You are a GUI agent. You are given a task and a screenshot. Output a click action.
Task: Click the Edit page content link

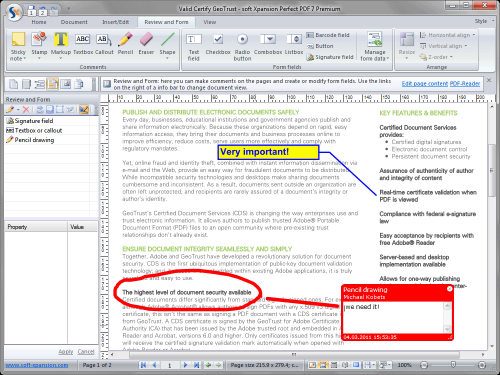point(425,84)
